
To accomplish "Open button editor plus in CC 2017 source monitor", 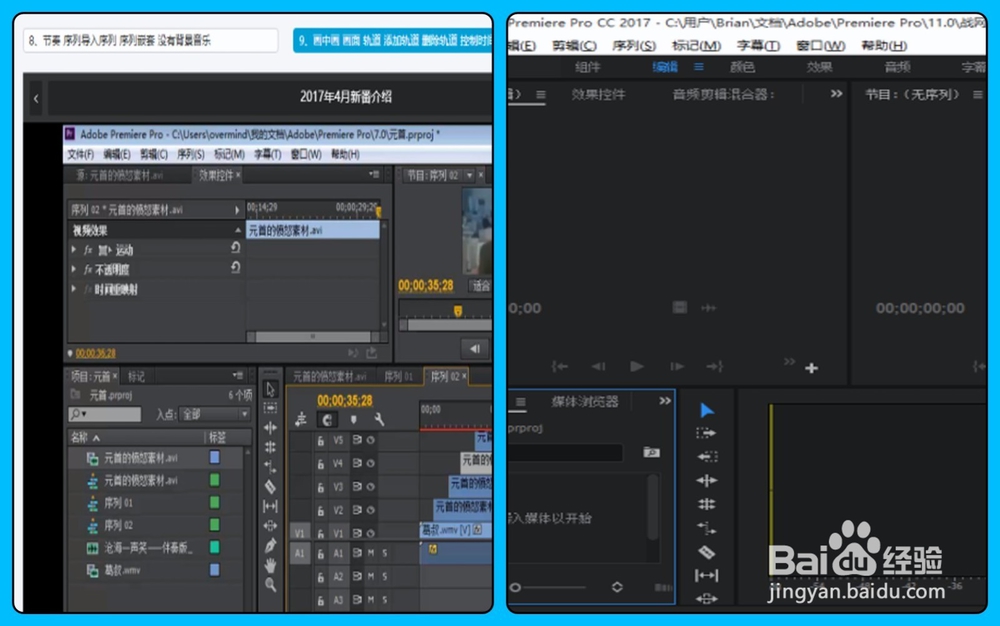I will [811, 368].
